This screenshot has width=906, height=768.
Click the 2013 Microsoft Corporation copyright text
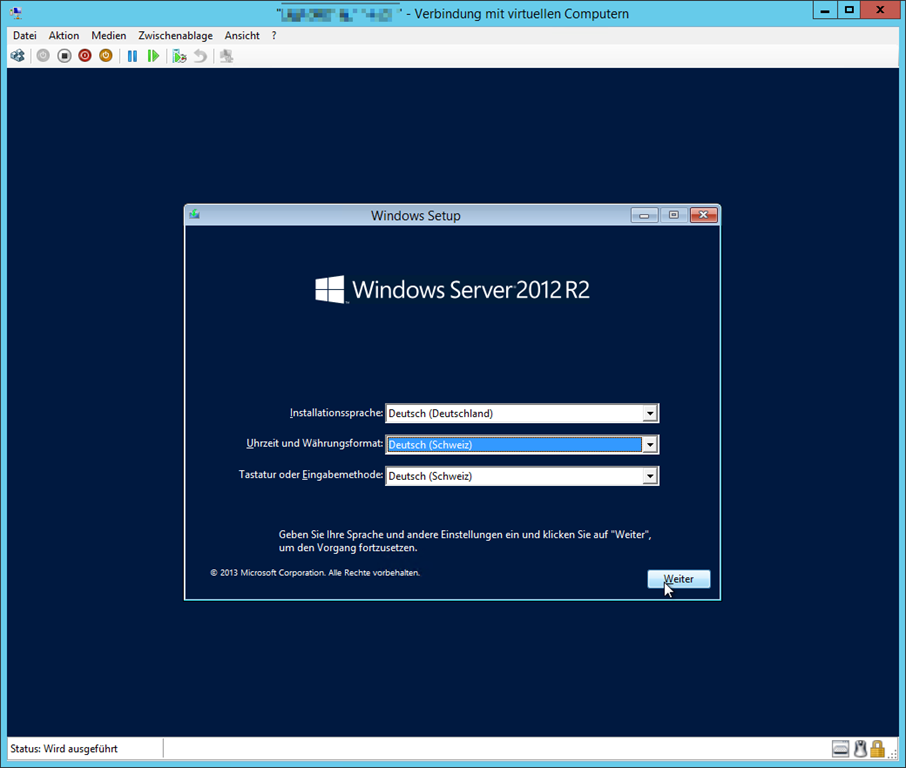pyautogui.click(x=315, y=573)
